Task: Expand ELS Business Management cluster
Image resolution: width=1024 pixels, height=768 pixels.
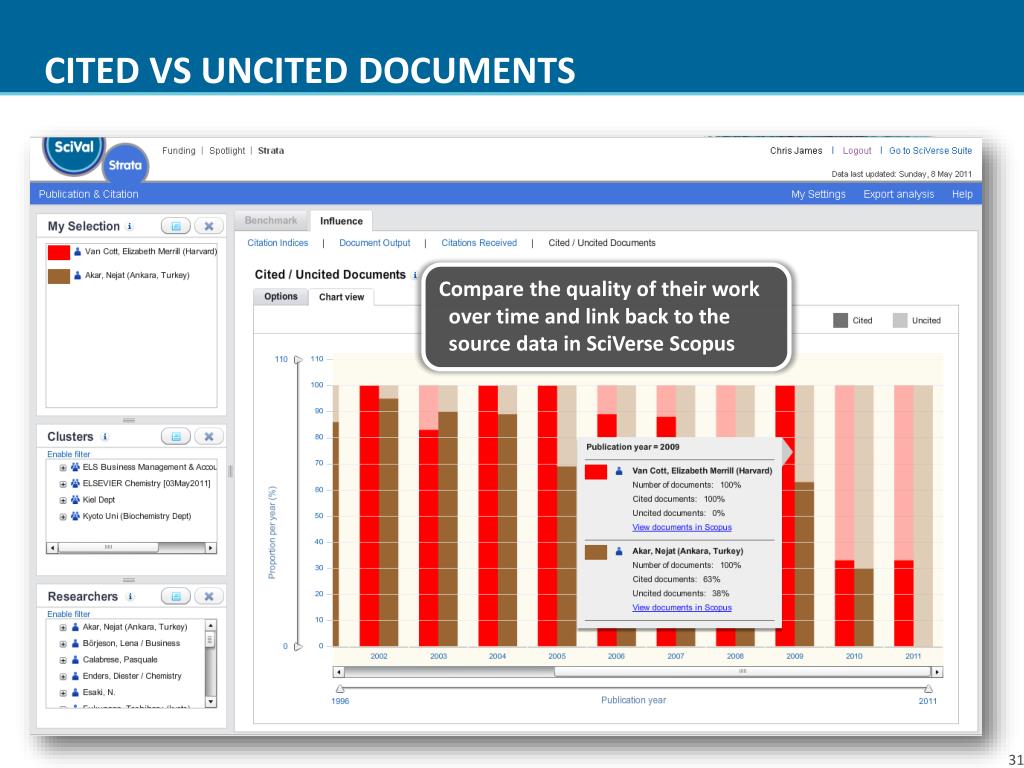Action: [x=63, y=468]
